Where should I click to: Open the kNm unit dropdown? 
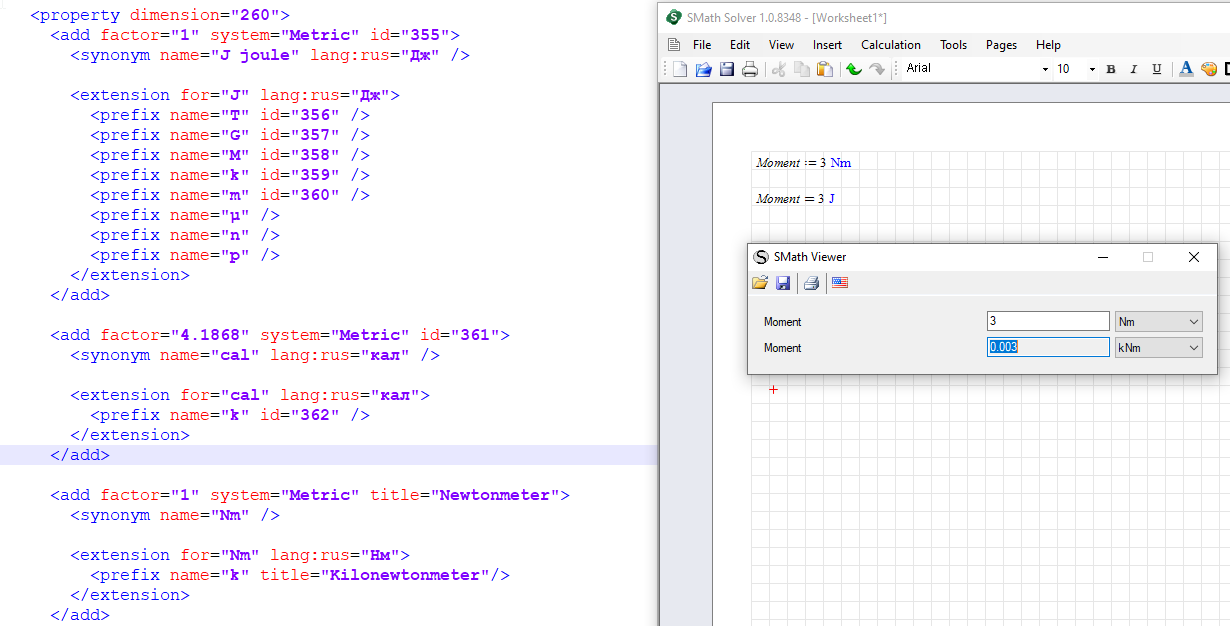click(x=1159, y=348)
